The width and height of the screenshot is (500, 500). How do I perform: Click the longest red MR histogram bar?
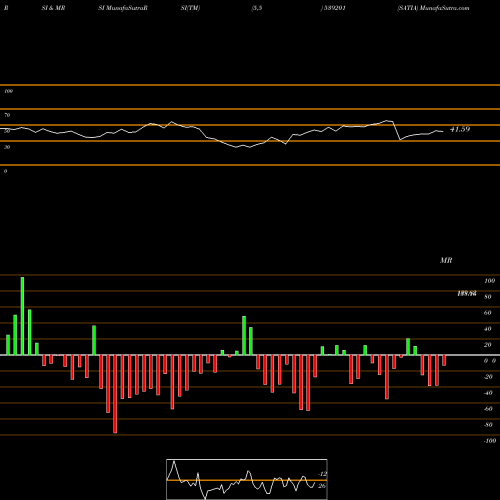point(115,394)
